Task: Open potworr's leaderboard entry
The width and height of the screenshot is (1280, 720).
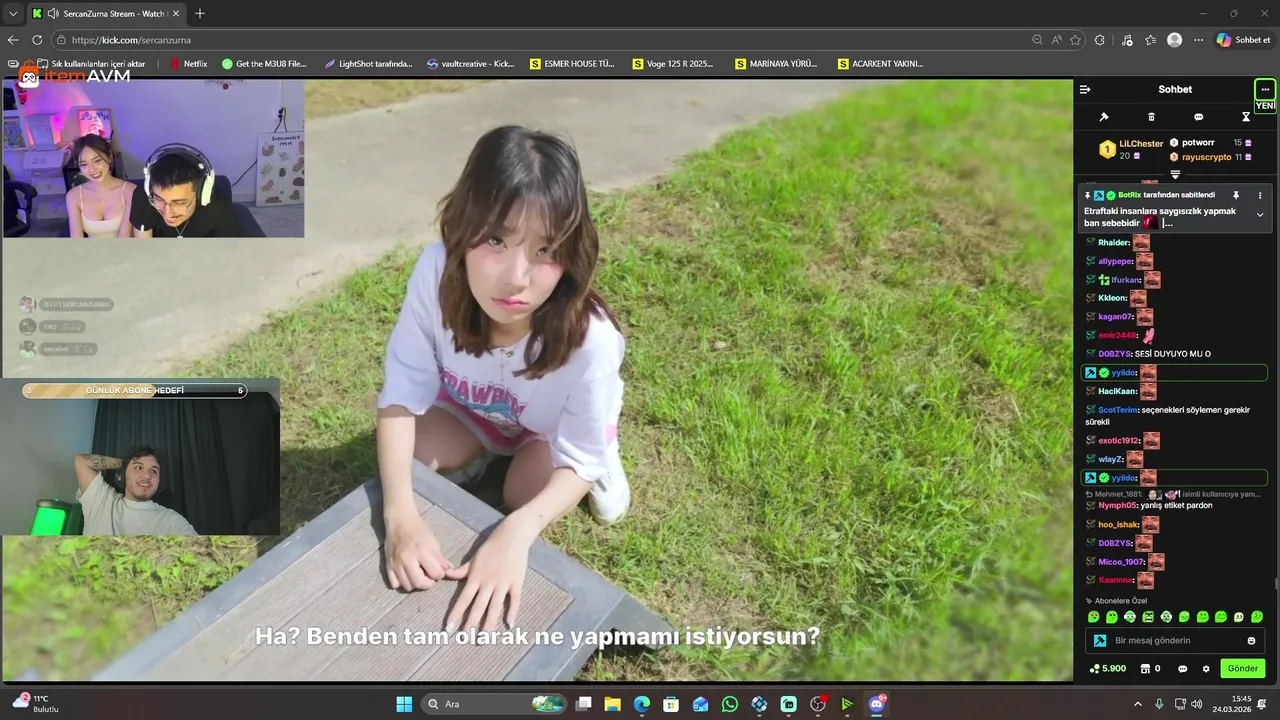Action: [x=1198, y=143]
